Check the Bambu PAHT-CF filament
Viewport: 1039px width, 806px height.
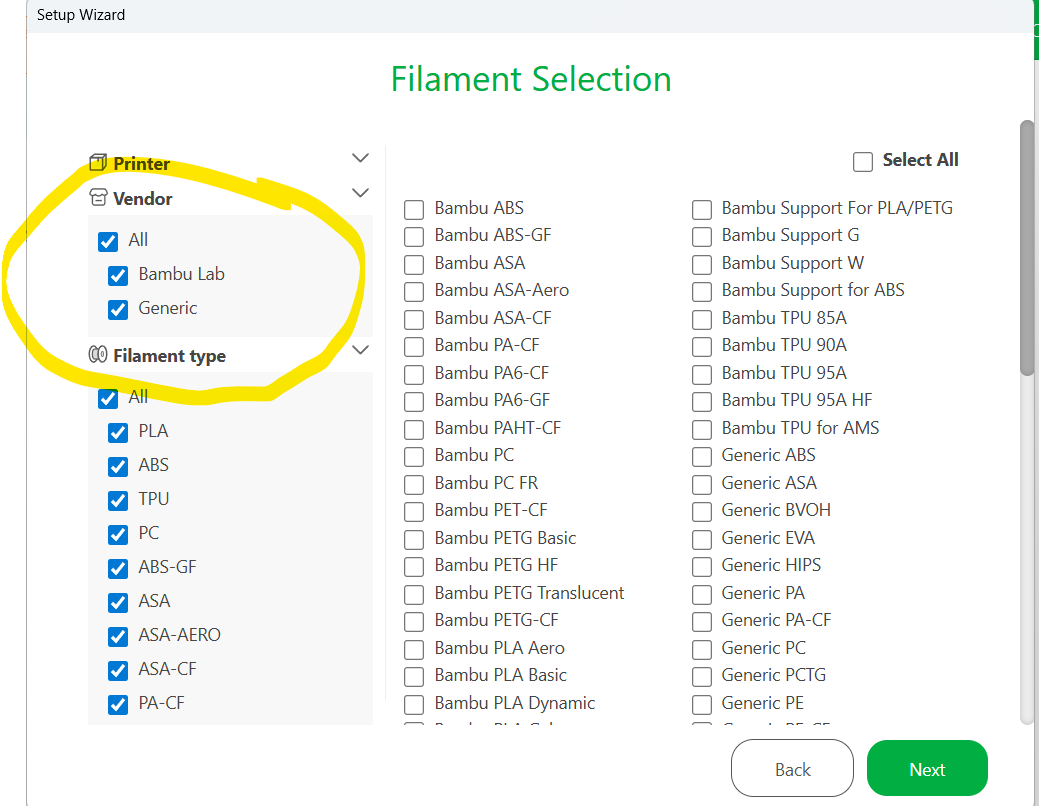pyautogui.click(x=414, y=430)
